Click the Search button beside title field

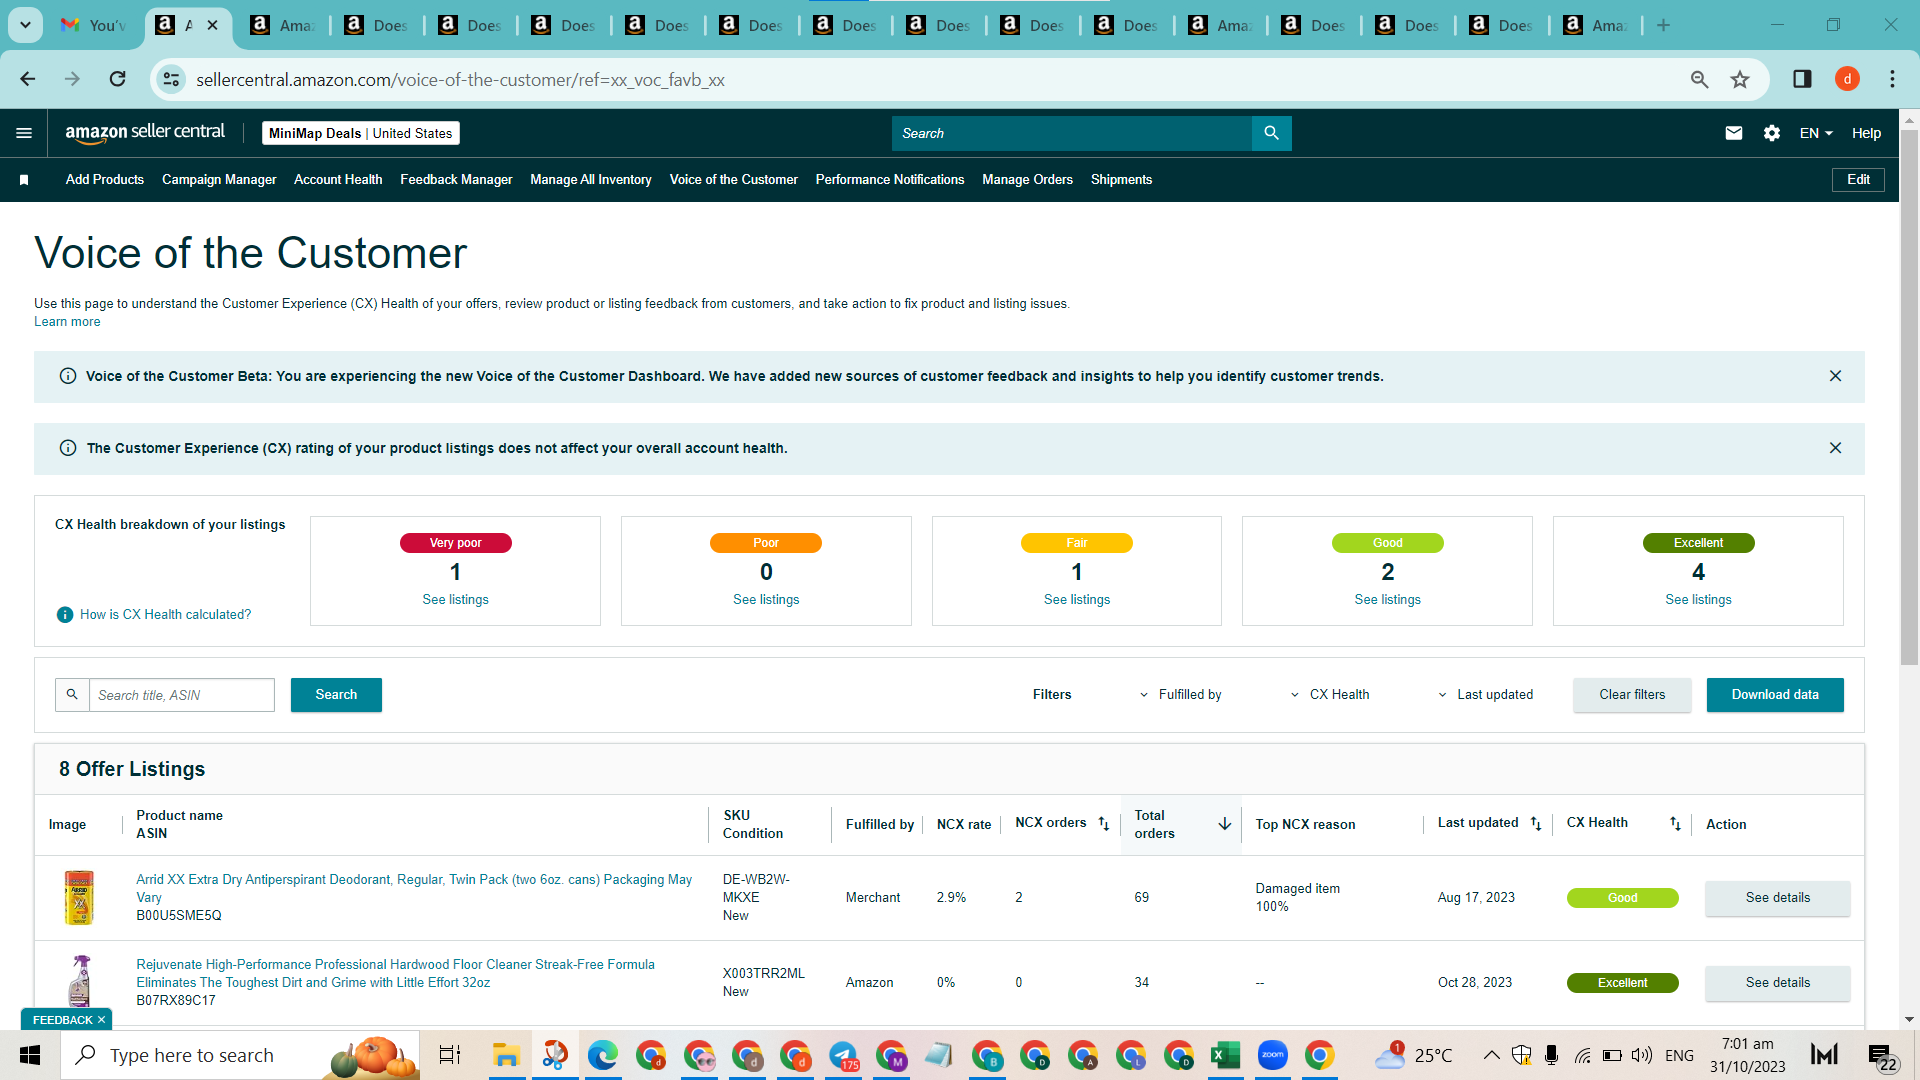336,695
